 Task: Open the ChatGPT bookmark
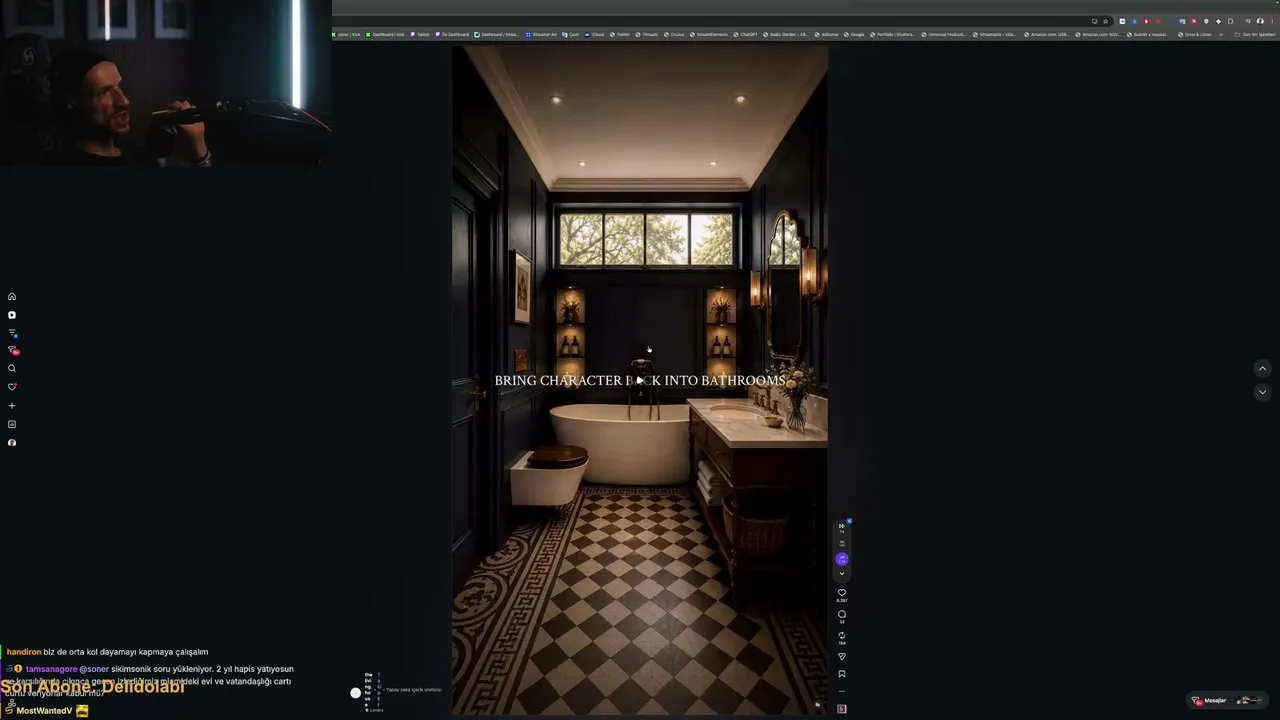tap(745, 34)
